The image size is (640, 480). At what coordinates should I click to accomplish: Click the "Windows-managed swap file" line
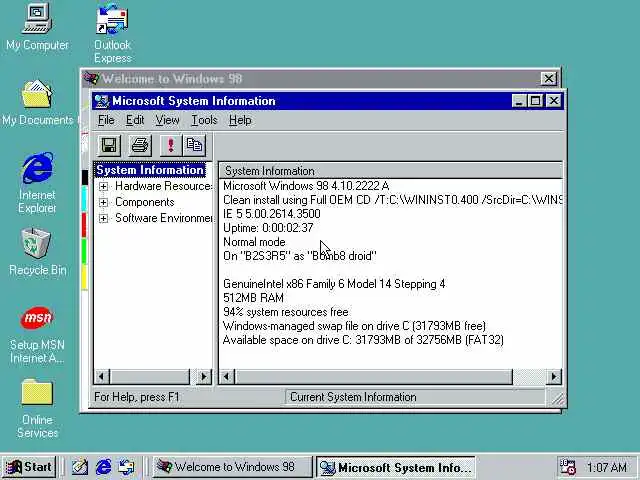point(354,326)
